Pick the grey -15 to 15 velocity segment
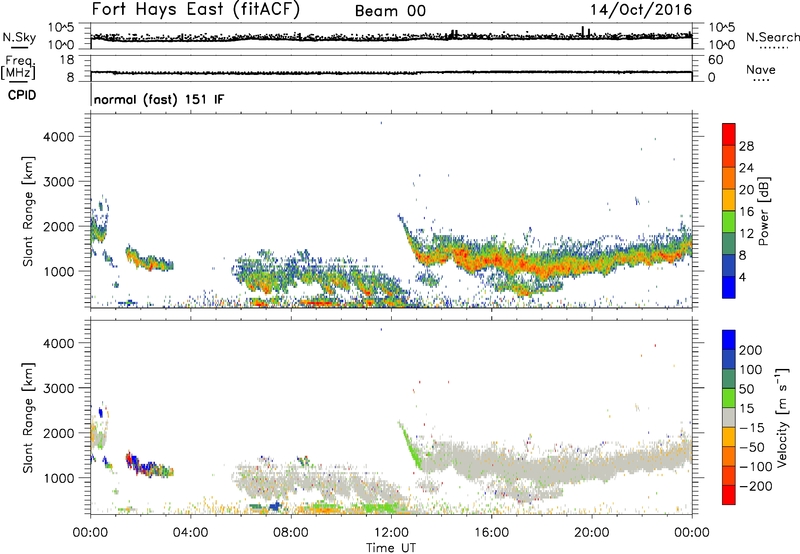The width and height of the screenshot is (800, 554). [729, 417]
